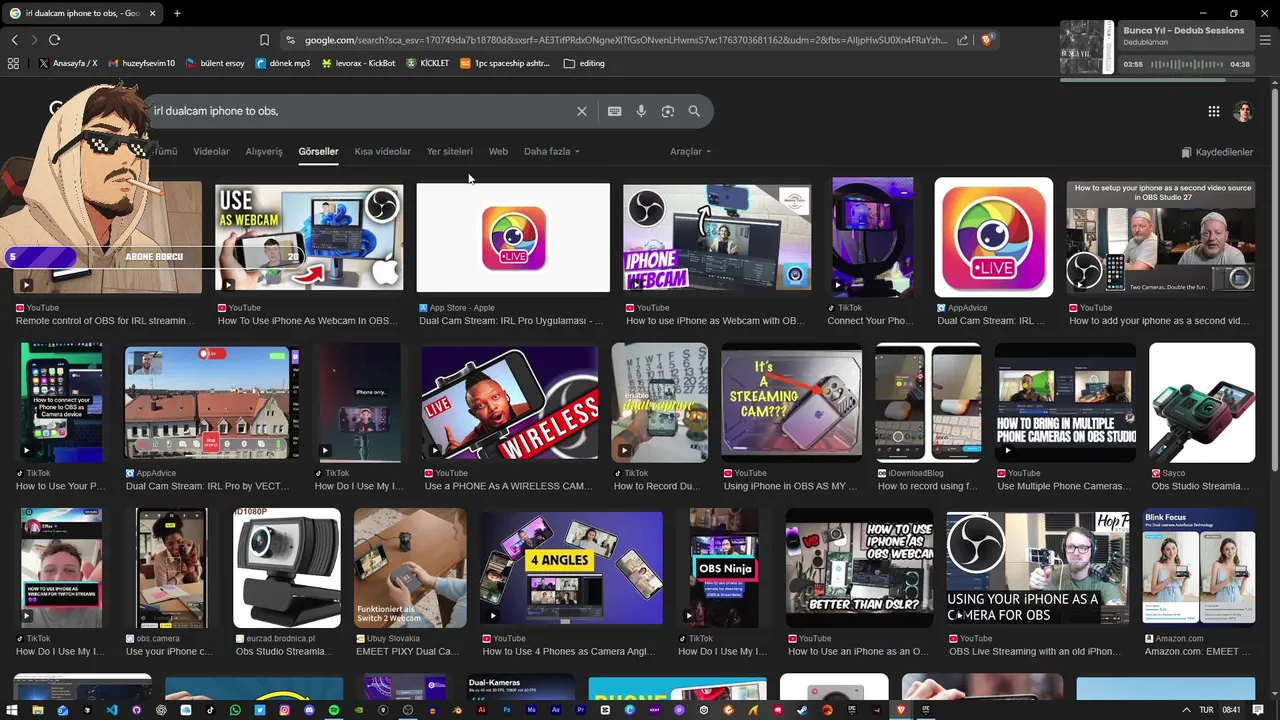Open site settings icon left of URL

click(x=290, y=40)
